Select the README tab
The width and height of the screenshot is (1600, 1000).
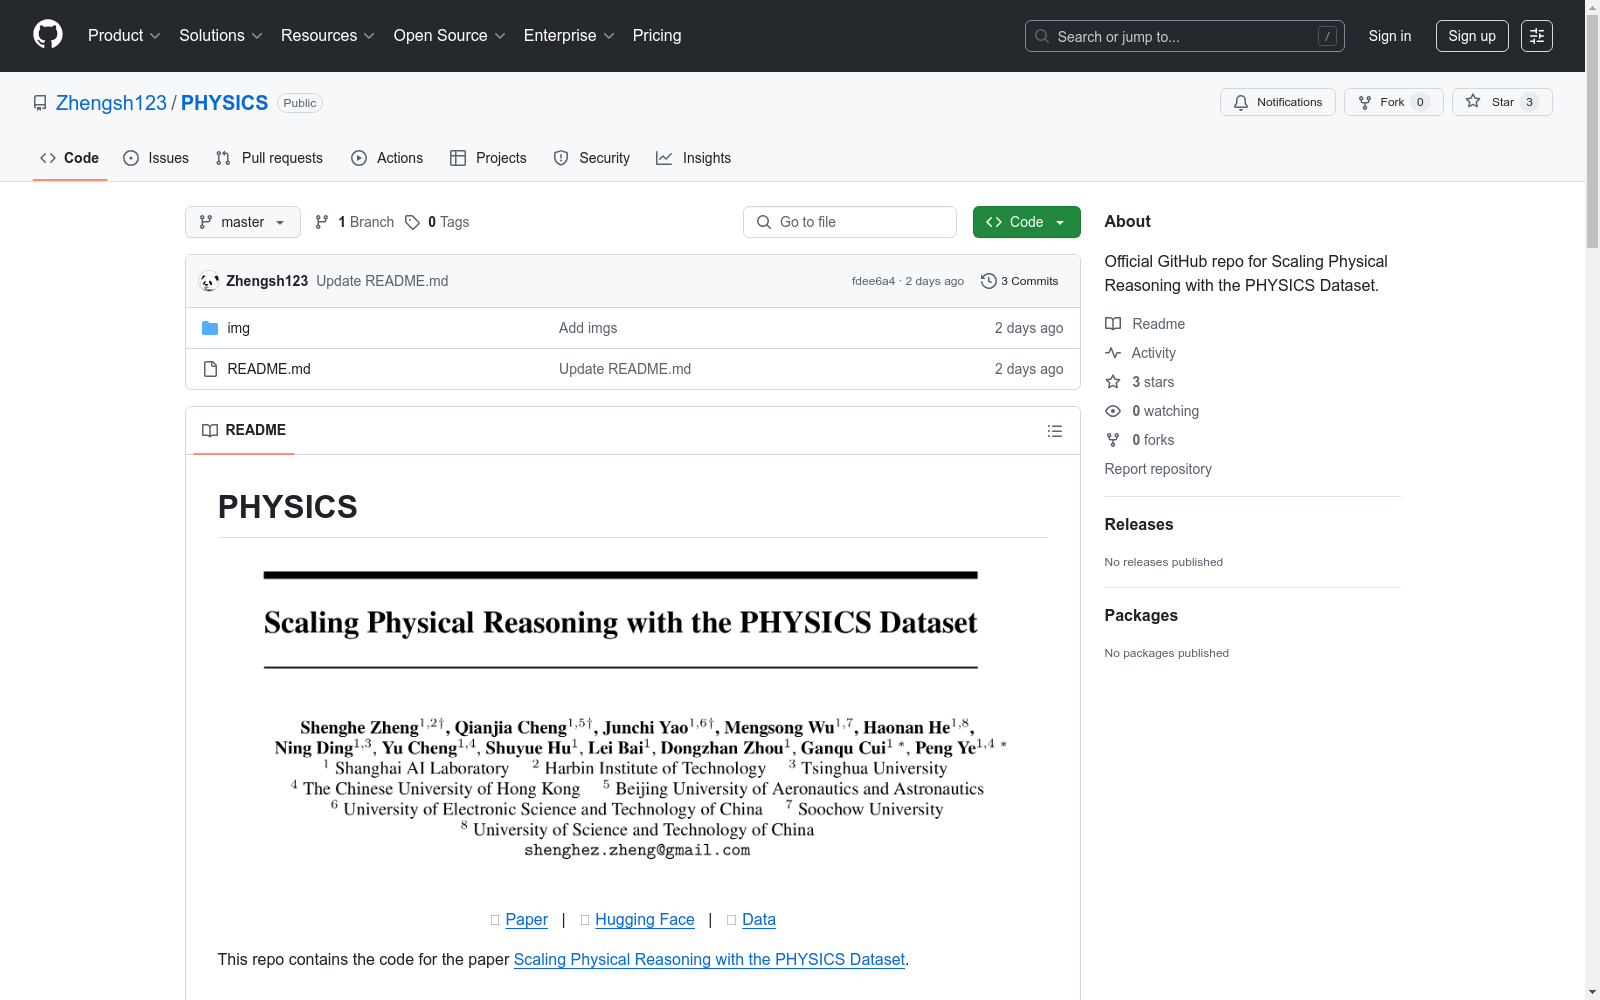point(244,430)
